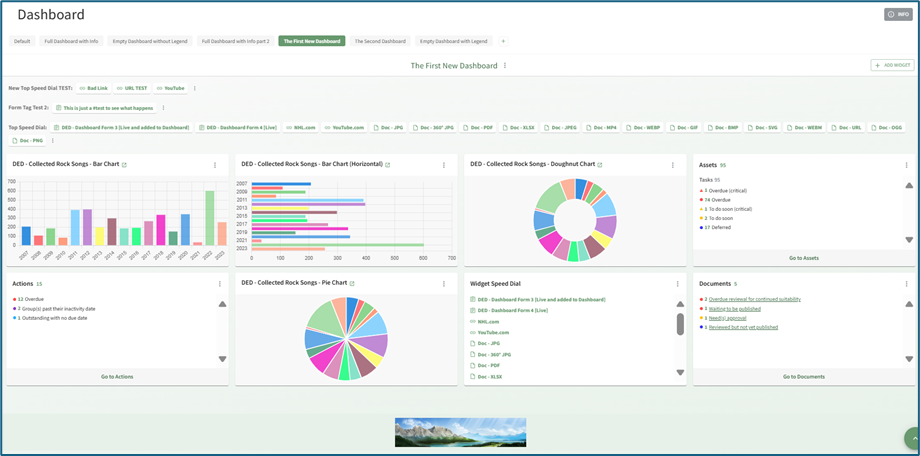Open the Widget Speed Dial kebab menu
Viewport: 920px width, 456px height.
[677, 284]
